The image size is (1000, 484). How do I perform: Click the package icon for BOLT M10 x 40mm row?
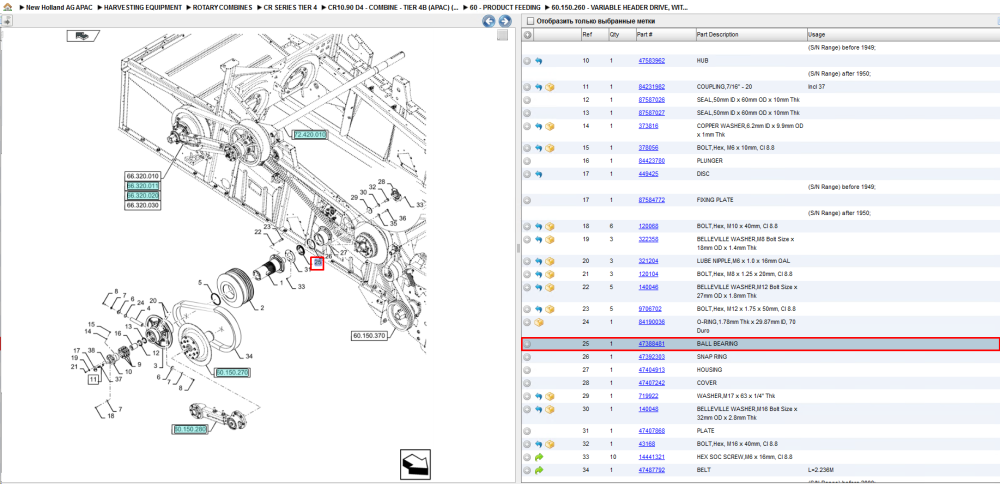(550, 226)
